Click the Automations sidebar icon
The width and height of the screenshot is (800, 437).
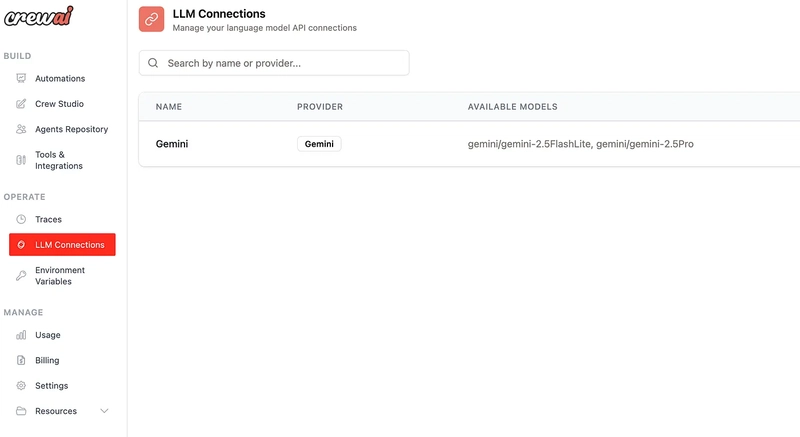pos(22,78)
